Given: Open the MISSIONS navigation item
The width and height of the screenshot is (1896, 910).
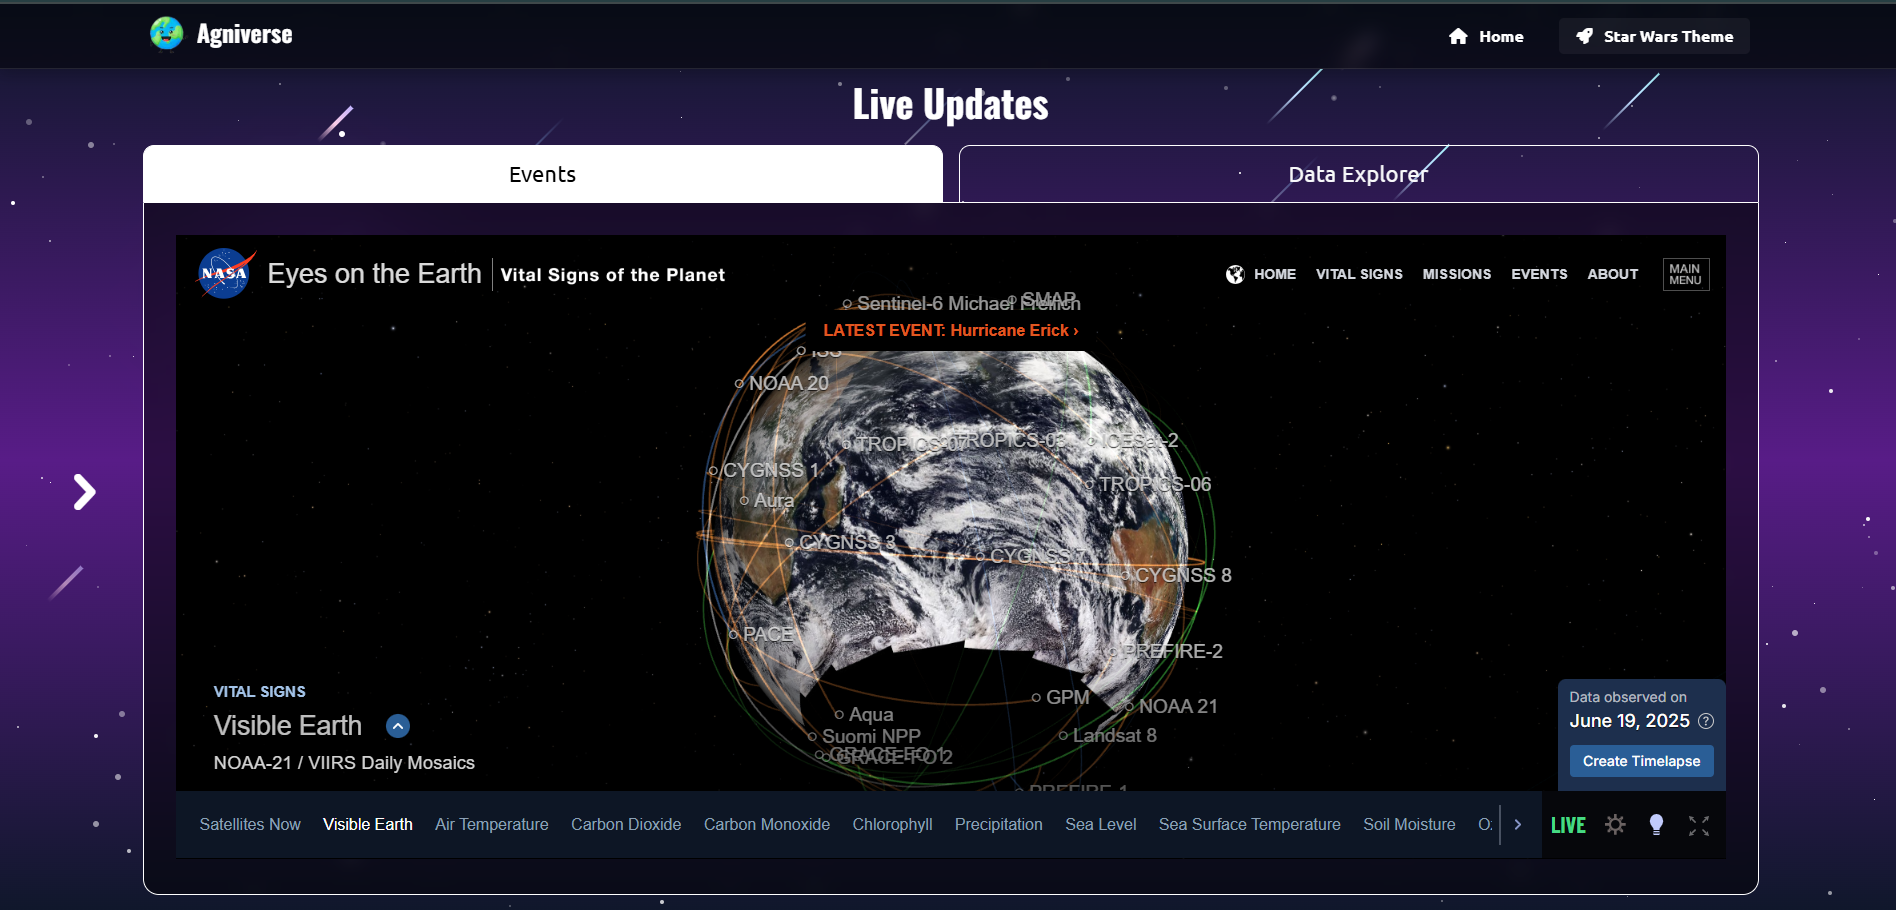Looking at the screenshot, I should coord(1456,274).
